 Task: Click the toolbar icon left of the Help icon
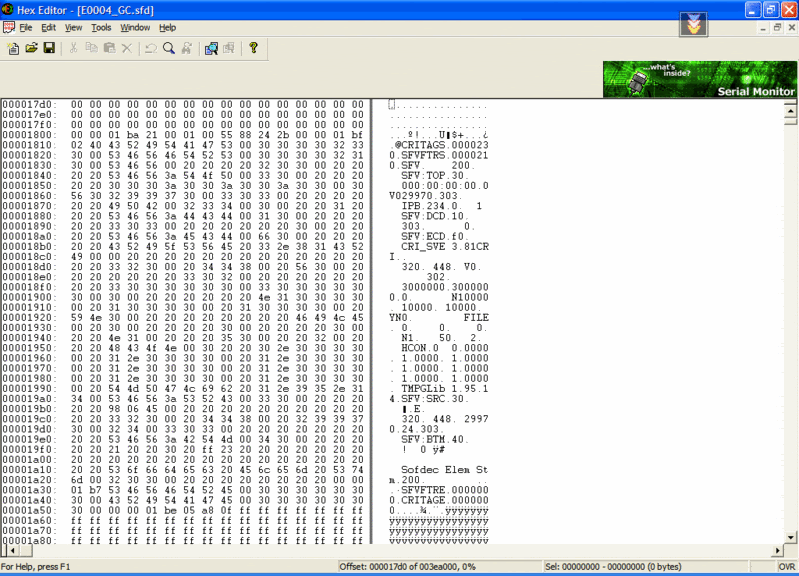click(x=229, y=48)
